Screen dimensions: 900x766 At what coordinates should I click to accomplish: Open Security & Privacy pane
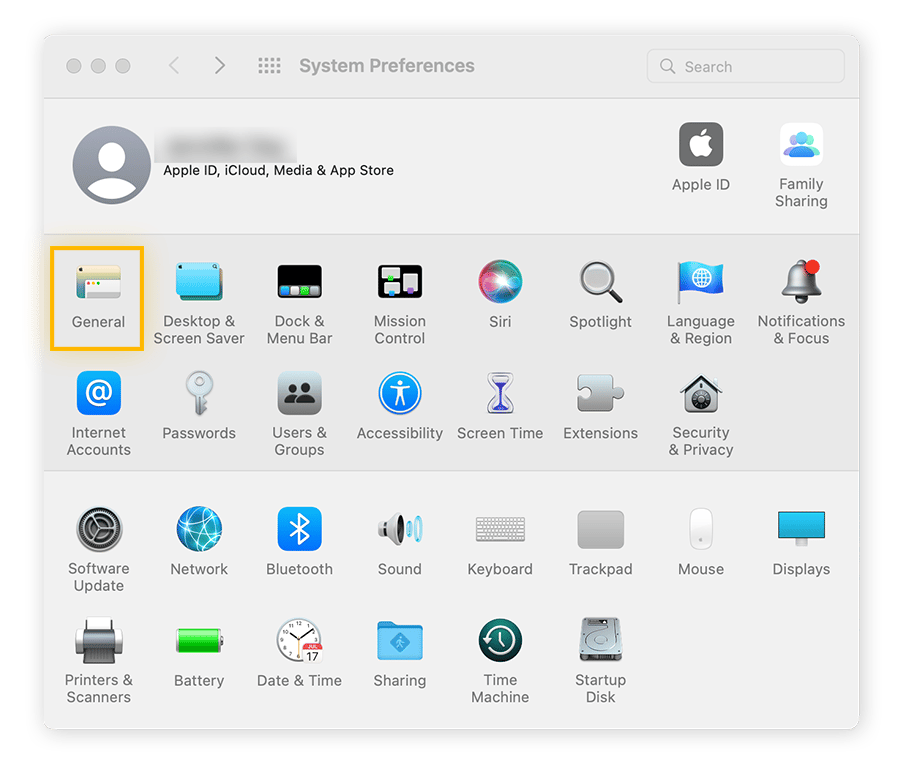tap(700, 396)
